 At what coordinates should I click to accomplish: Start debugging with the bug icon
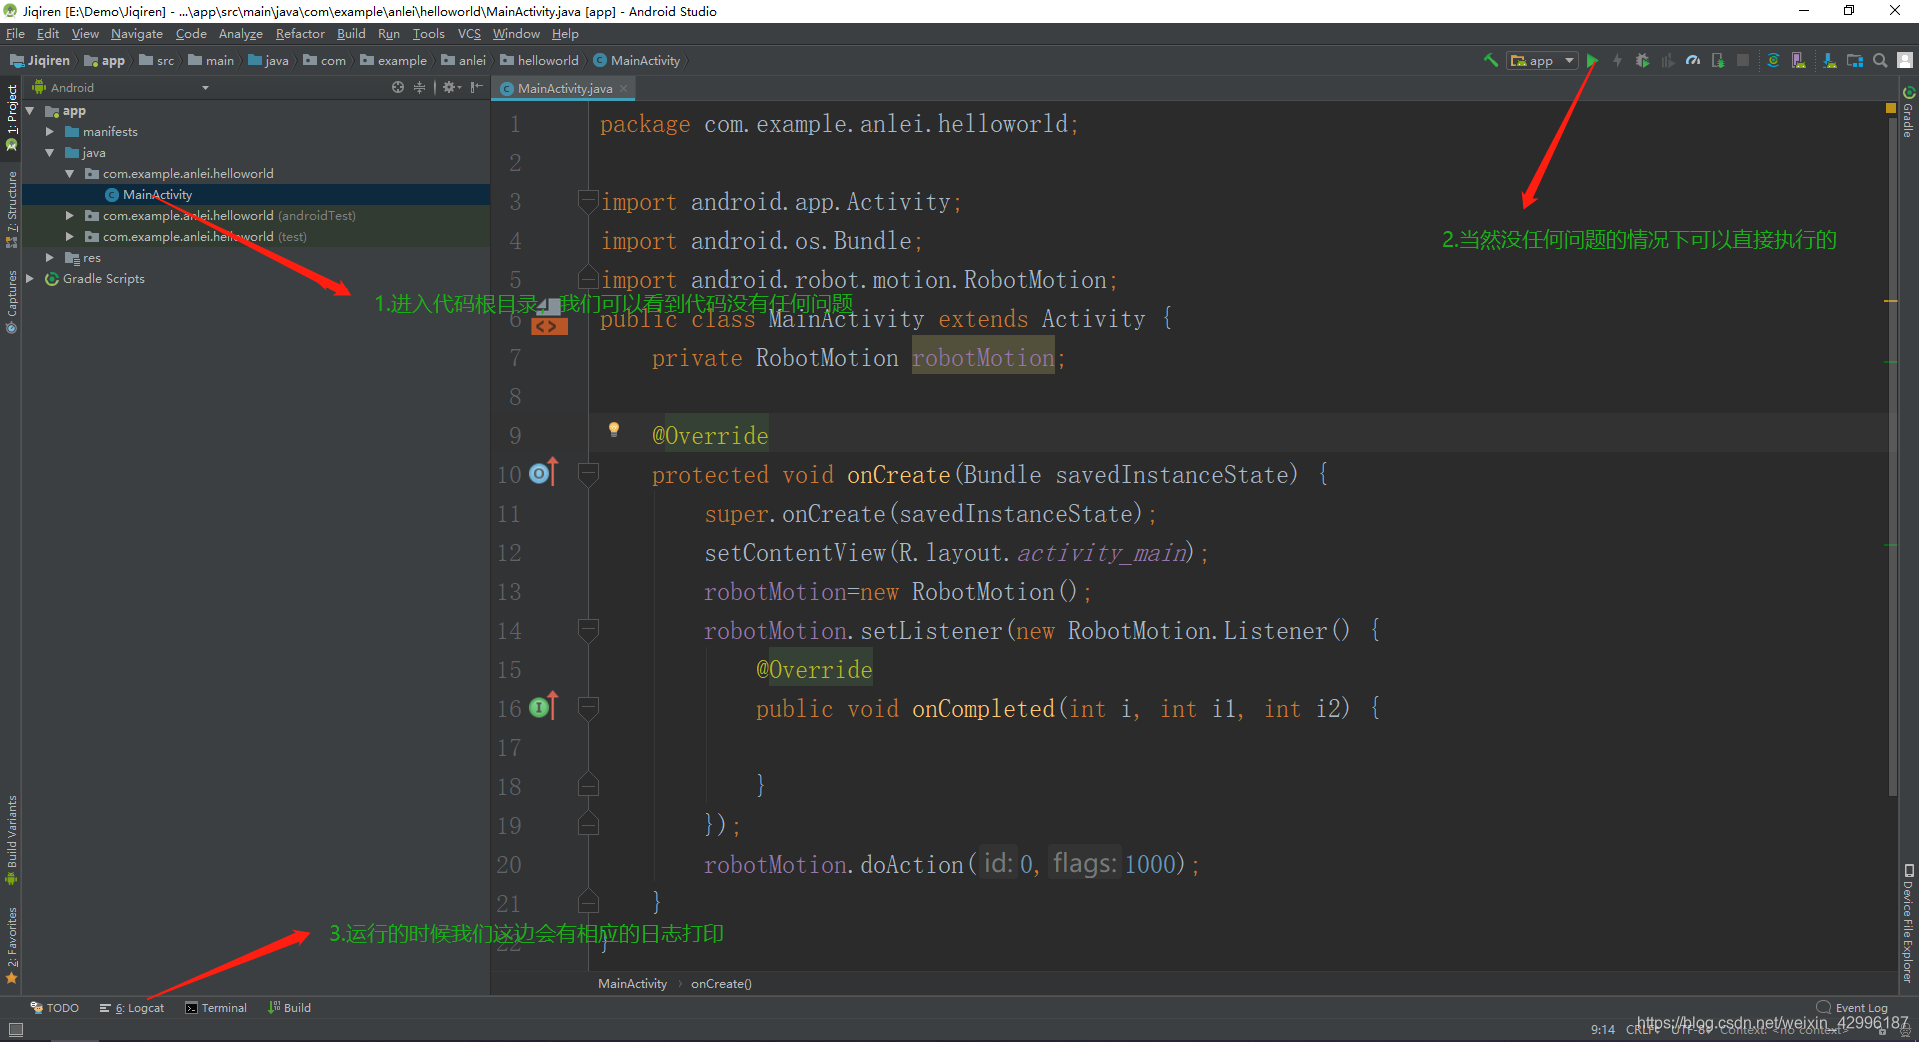click(x=1642, y=61)
